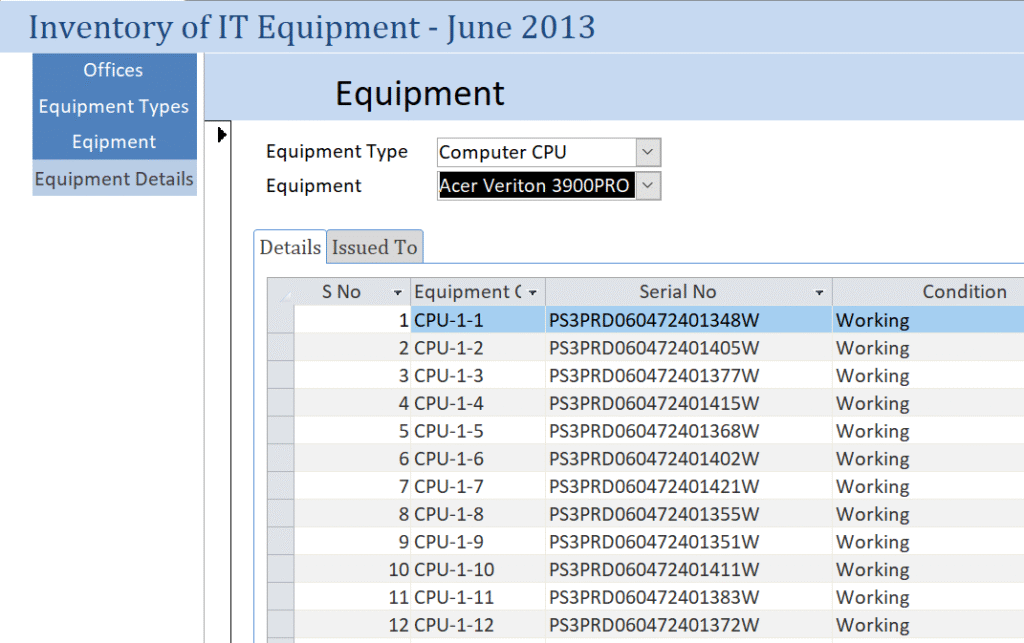Select the Details tab

click(x=290, y=247)
